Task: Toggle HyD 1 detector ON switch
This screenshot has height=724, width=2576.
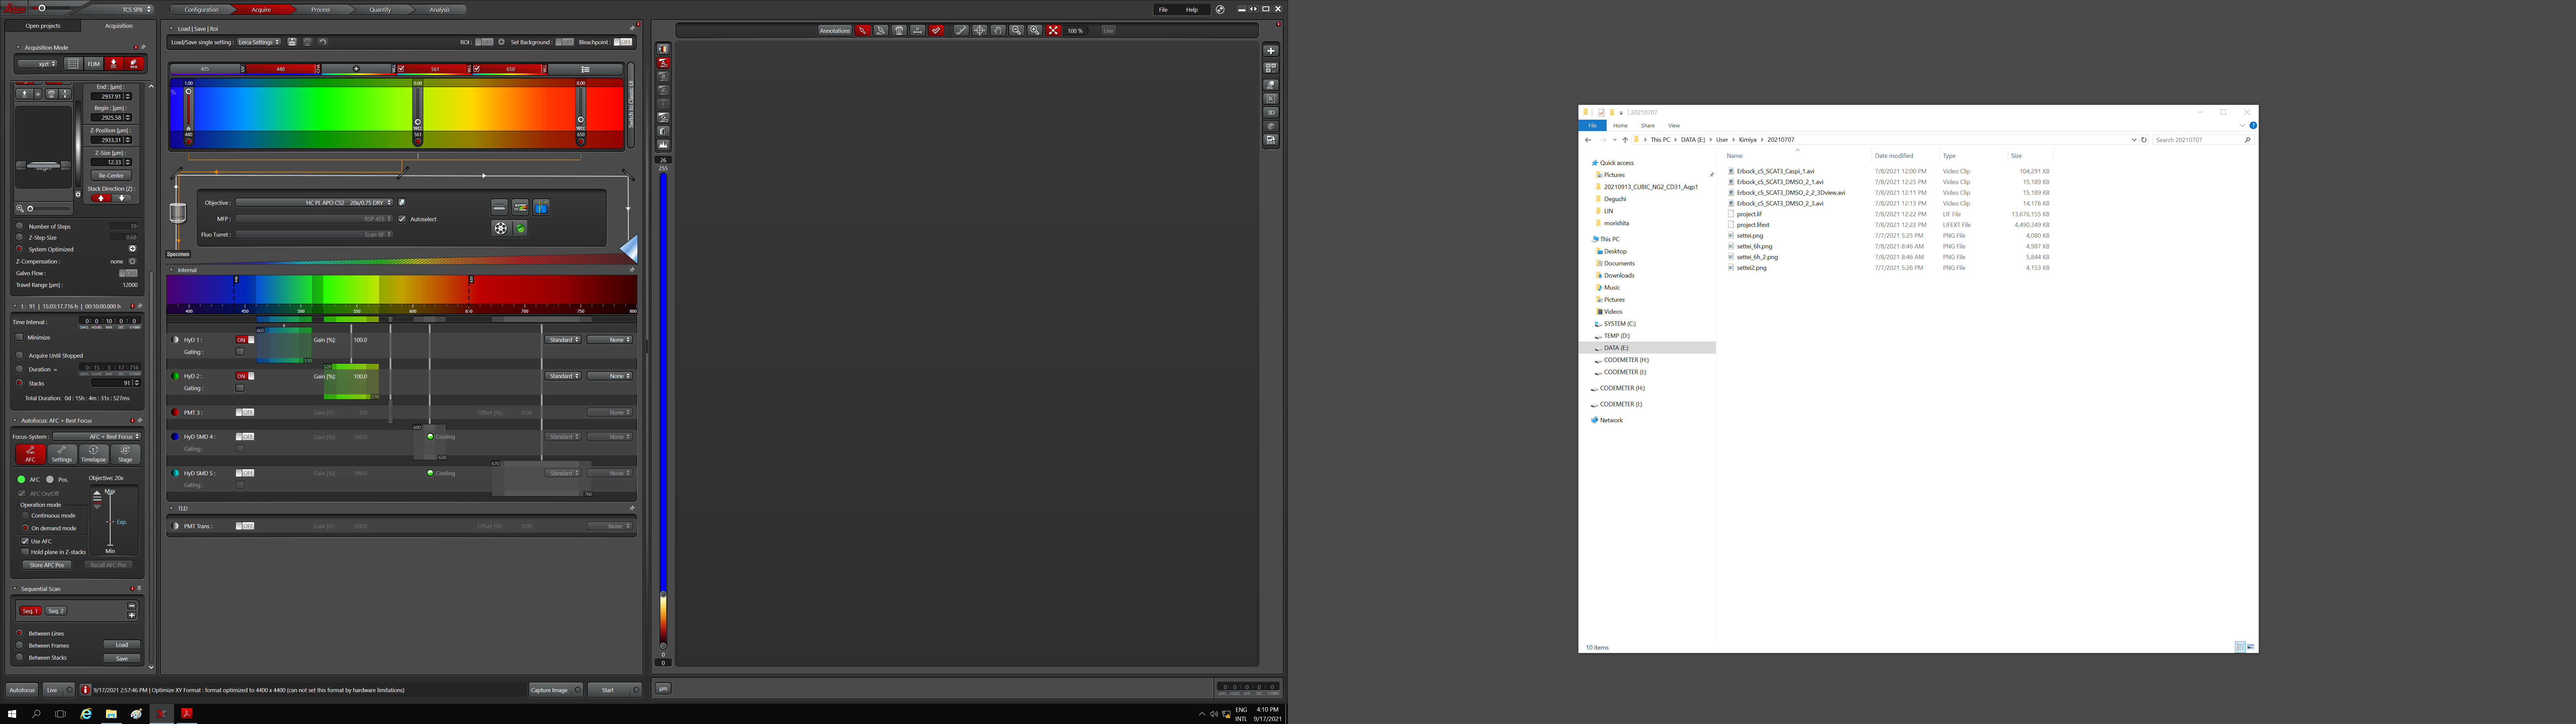Action: tap(245, 340)
